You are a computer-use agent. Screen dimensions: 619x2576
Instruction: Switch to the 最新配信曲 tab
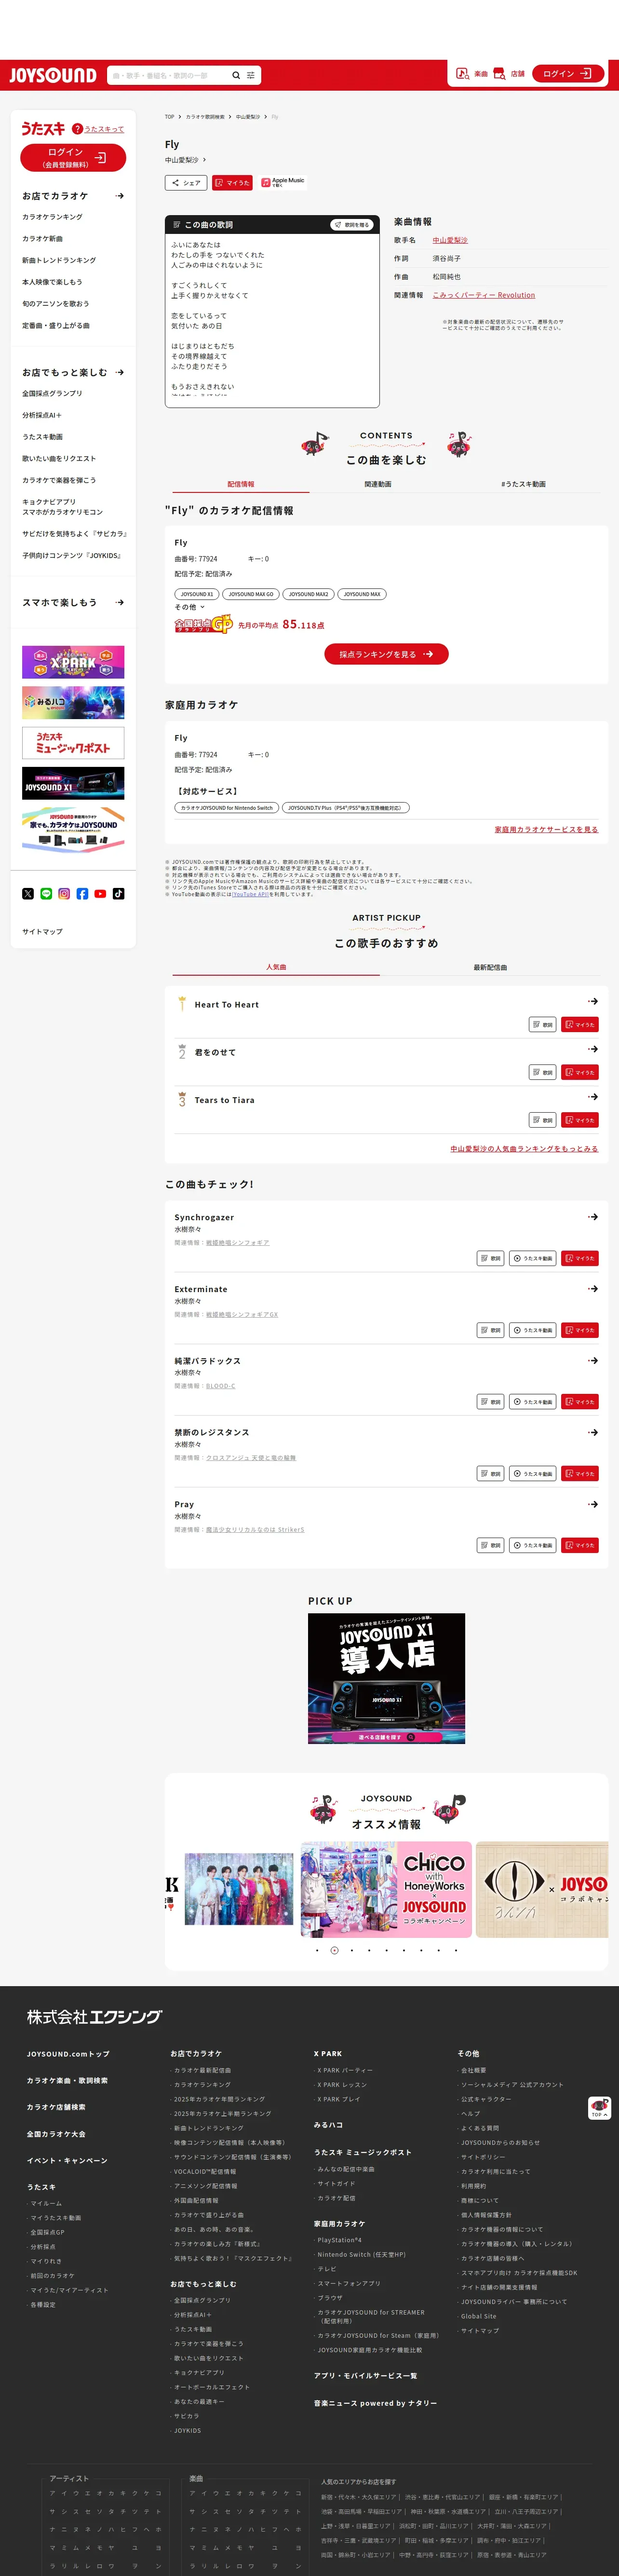(490, 967)
